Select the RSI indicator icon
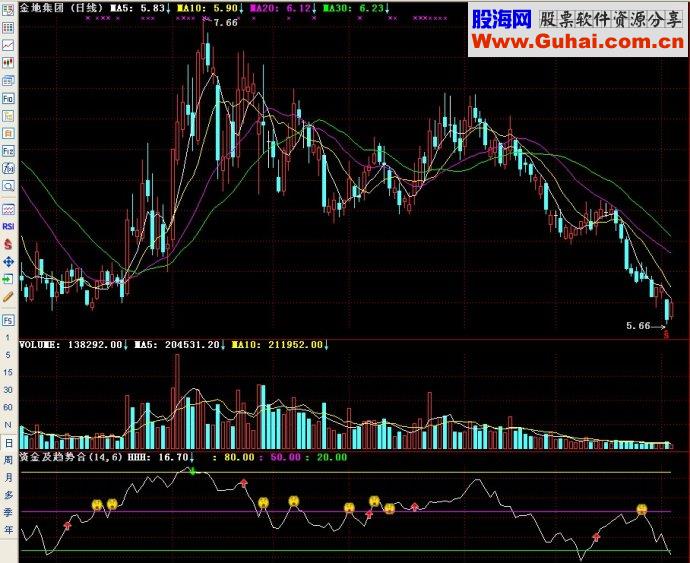 pos(8,226)
